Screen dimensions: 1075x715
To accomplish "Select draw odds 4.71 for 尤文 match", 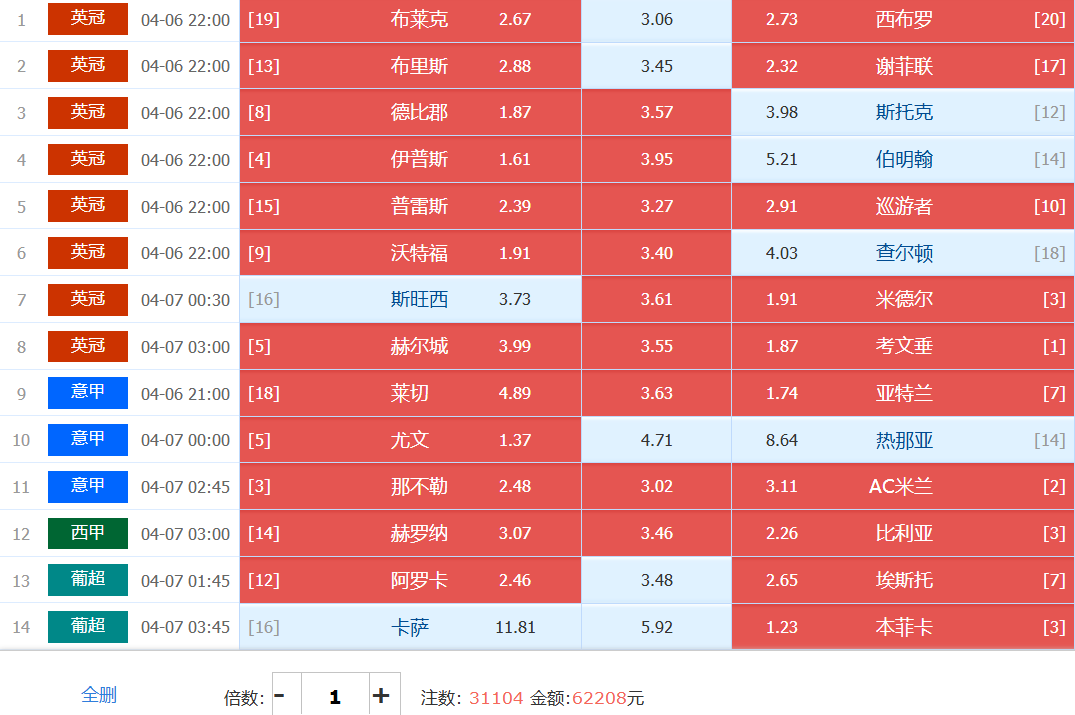I will [656, 440].
